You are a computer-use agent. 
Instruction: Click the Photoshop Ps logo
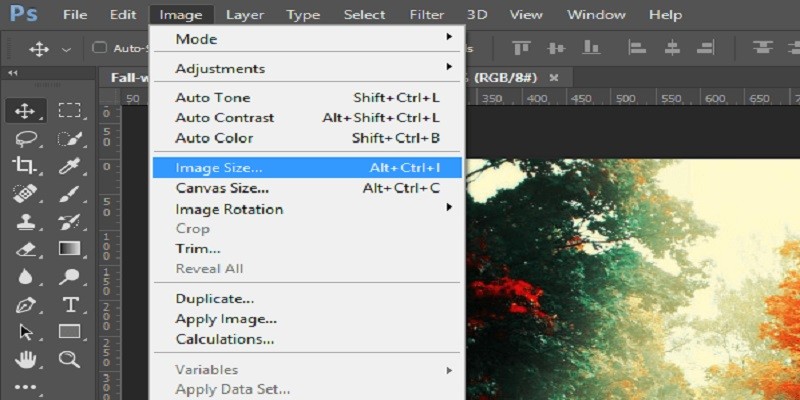[23, 13]
